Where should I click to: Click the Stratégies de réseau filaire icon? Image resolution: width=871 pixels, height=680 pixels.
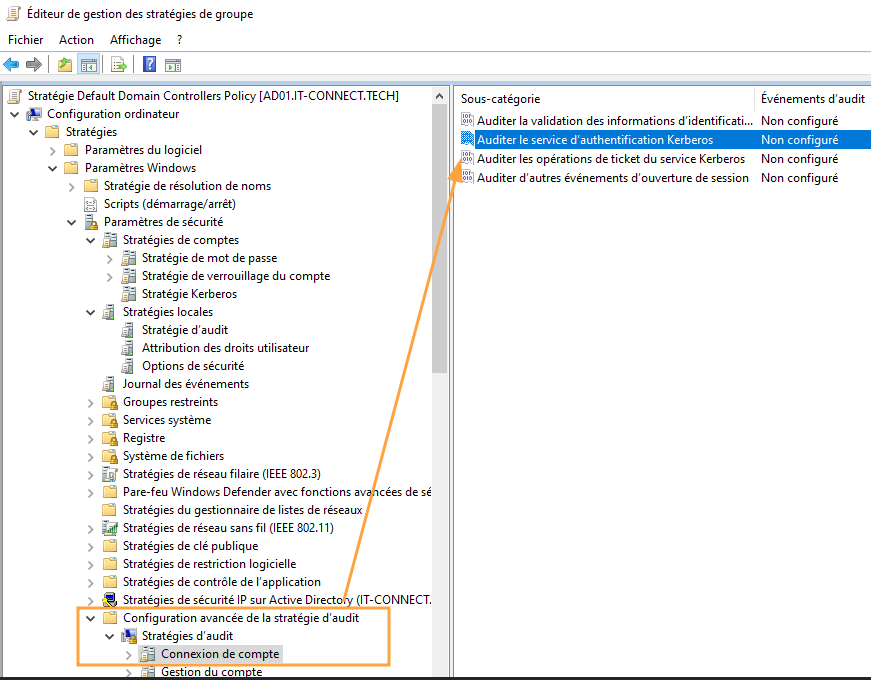109,474
